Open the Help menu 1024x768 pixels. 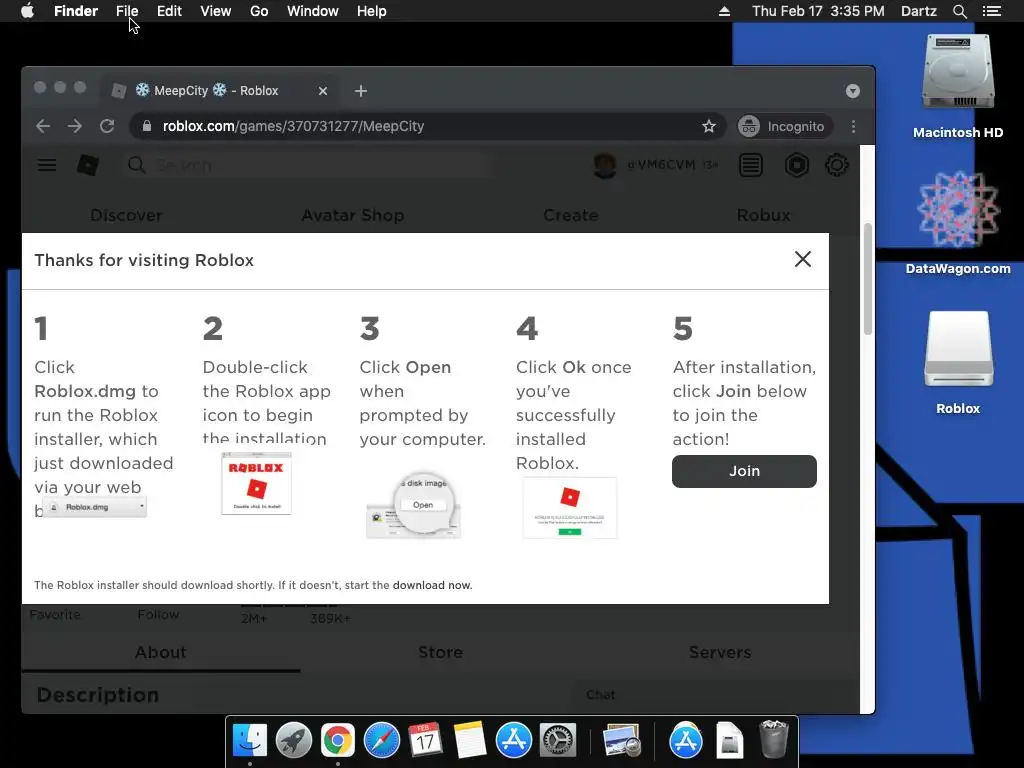coord(372,11)
